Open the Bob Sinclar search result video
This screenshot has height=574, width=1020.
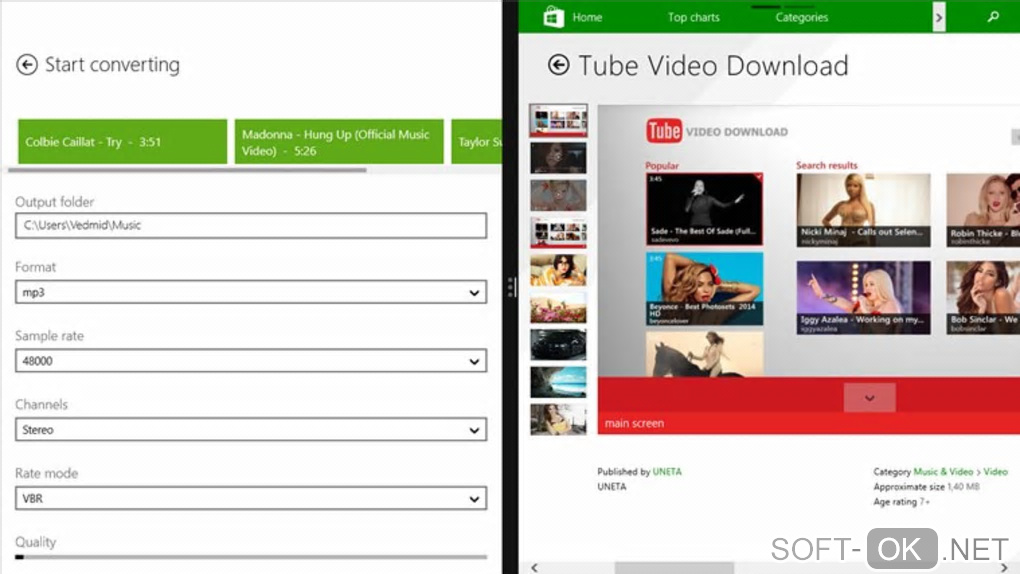pos(983,297)
